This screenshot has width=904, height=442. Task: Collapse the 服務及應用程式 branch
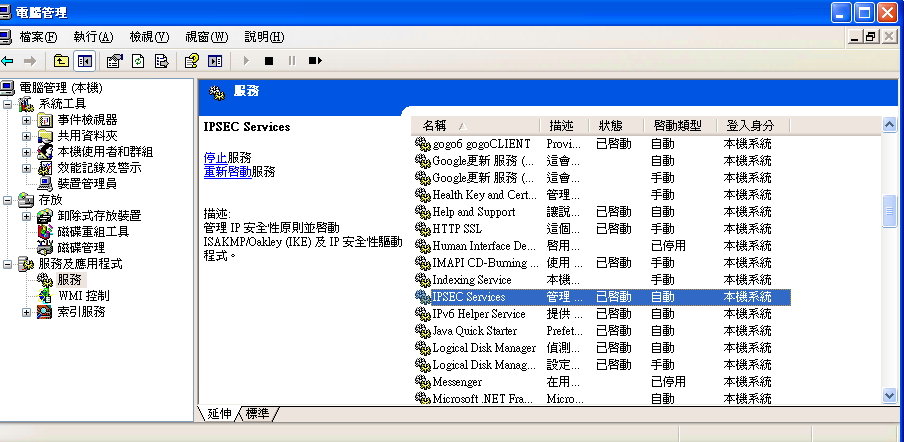click(x=7, y=265)
